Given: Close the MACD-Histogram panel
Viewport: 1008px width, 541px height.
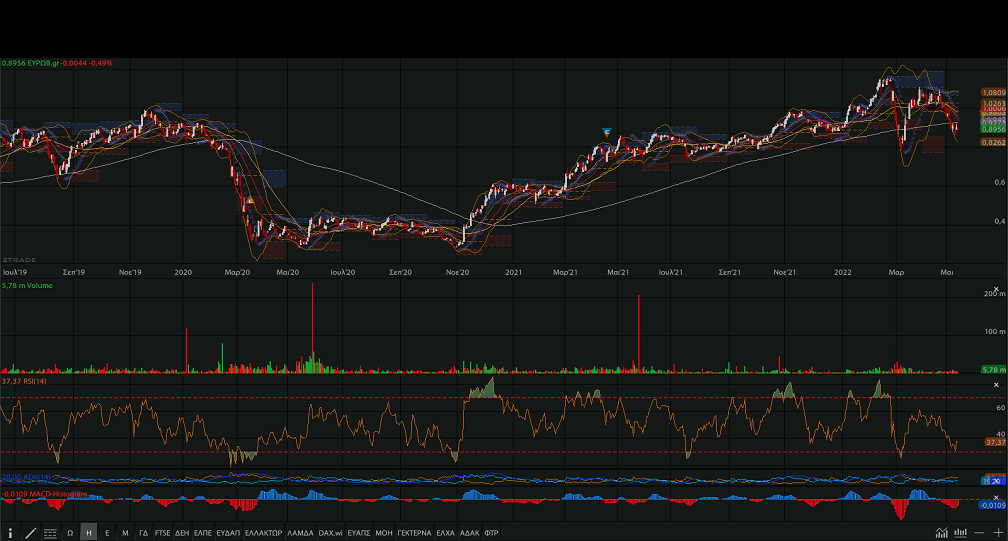Looking at the screenshot, I should coord(996,496).
